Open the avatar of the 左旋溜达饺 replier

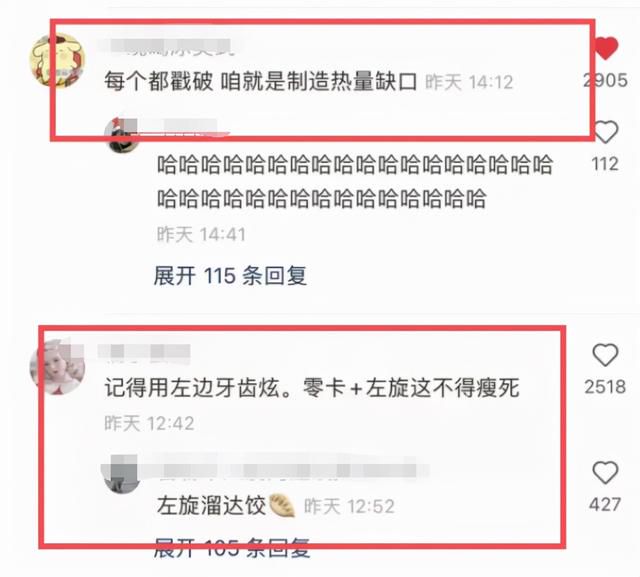pyautogui.click(x=122, y=475)
